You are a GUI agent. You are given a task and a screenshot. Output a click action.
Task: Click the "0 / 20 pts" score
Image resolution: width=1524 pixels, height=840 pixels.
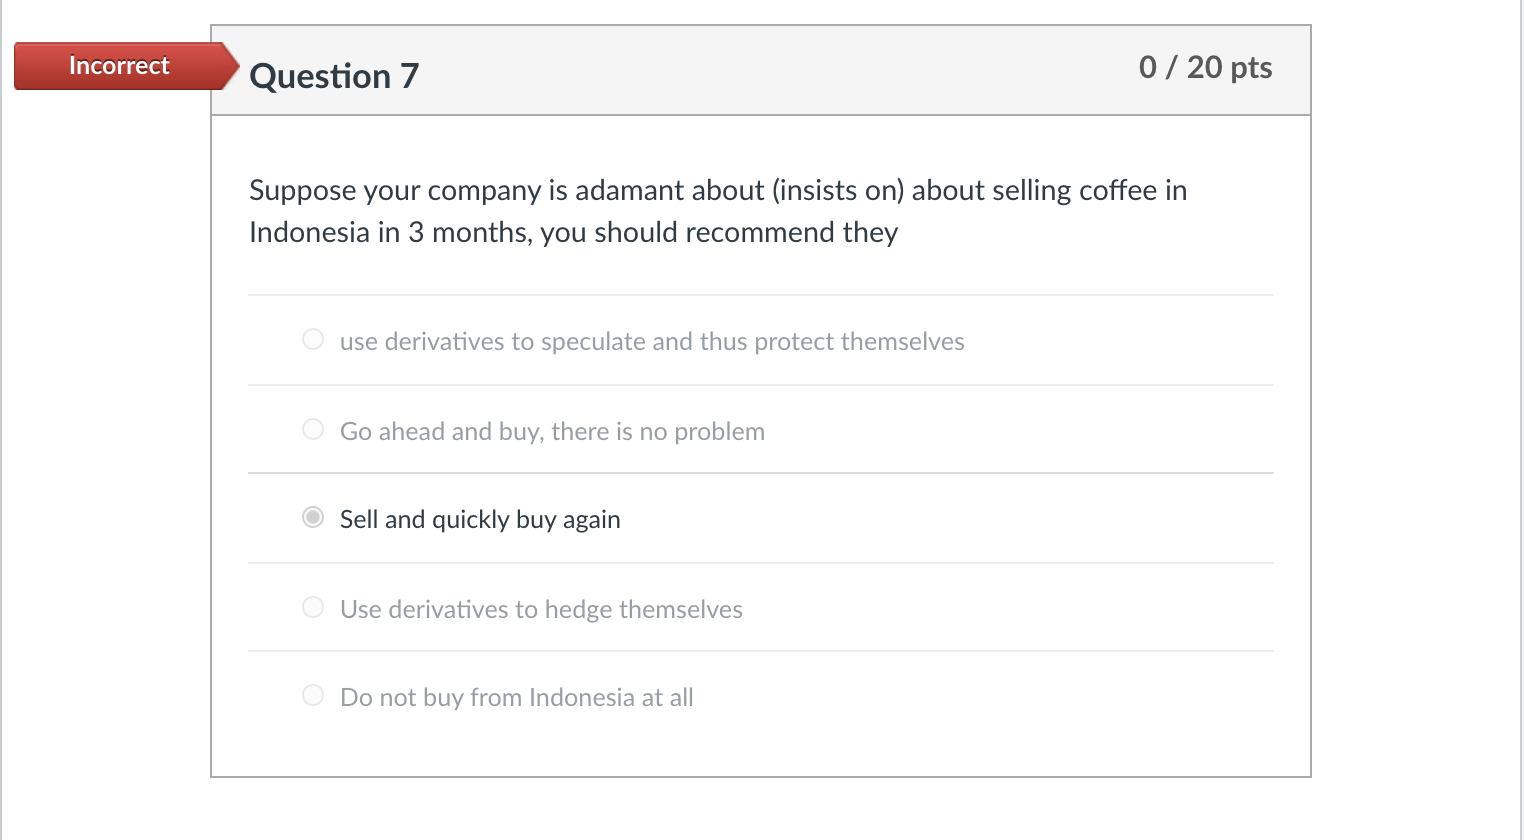coord(1205,67)
